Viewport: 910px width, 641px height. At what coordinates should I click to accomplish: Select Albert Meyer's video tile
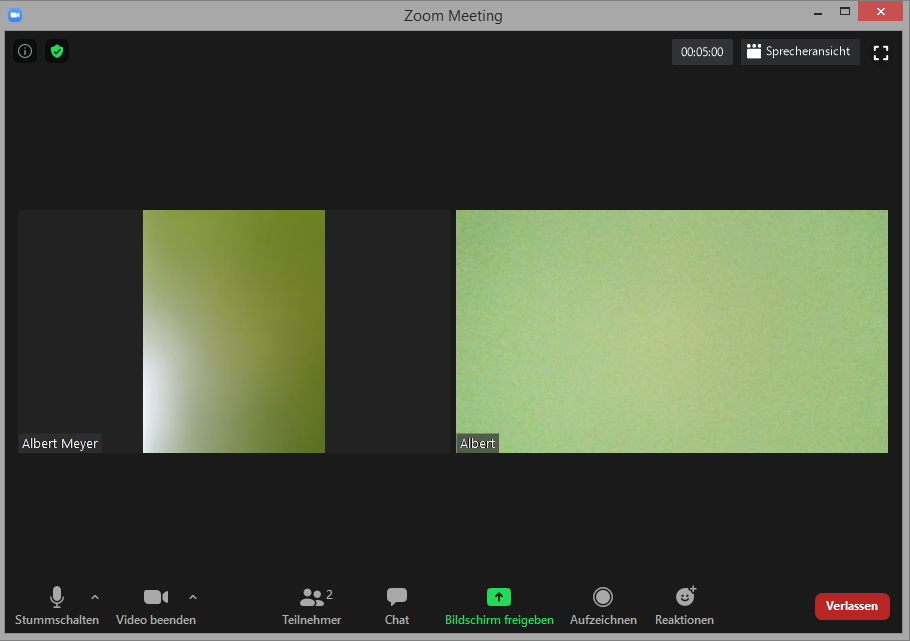[234, 331]
